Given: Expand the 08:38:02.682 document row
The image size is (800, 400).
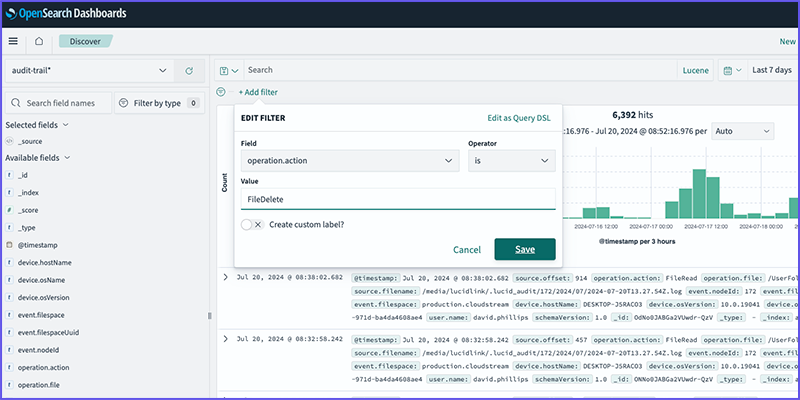Looking at the screenshot, I should click(226, 277).
